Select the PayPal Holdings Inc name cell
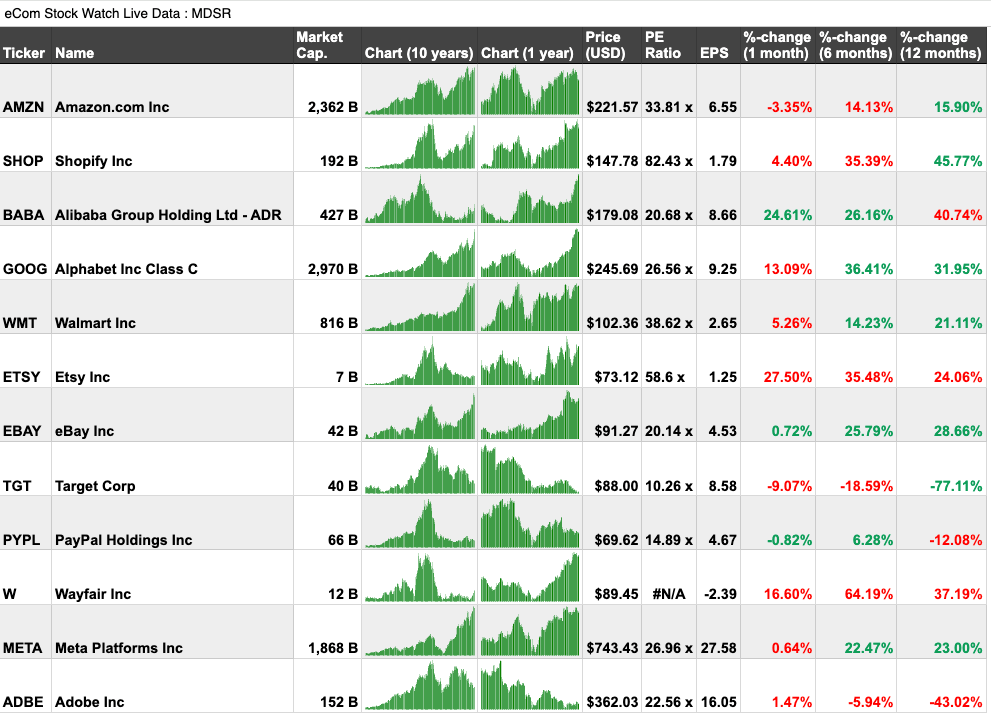This screenshot has height=723, width=991. (x=124, y=540)
